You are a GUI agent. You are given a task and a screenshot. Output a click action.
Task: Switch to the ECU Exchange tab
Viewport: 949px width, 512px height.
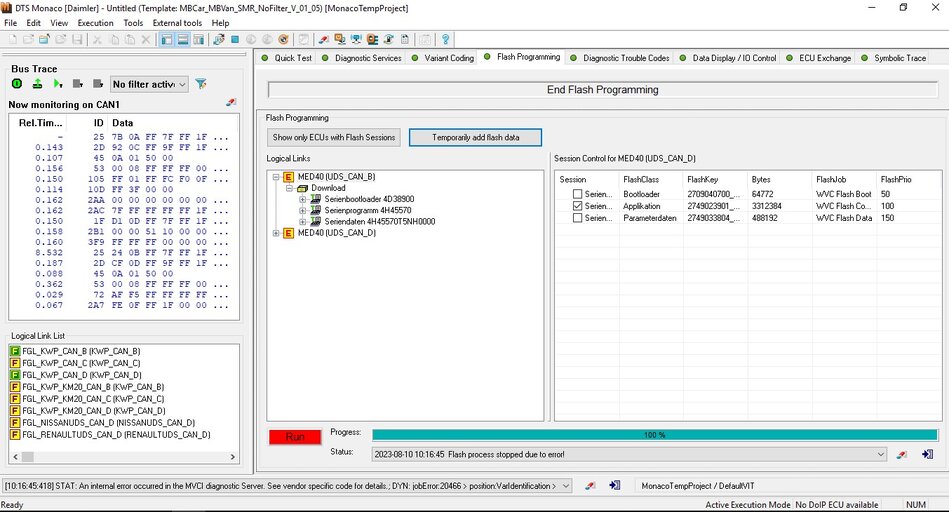pos(819,58)
